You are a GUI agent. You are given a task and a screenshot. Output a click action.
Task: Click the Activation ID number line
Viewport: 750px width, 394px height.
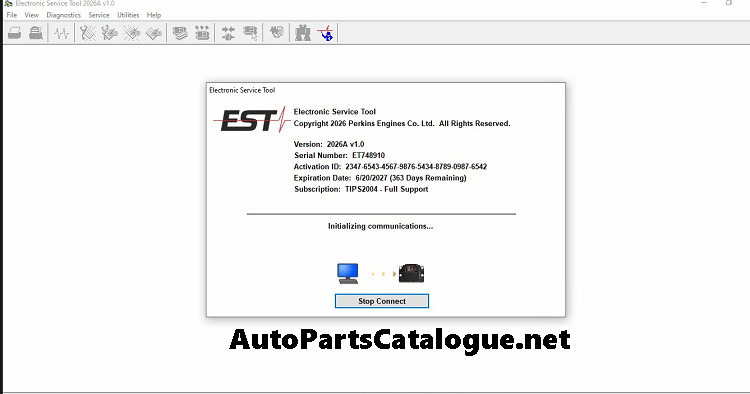click(x=390, y=166)
